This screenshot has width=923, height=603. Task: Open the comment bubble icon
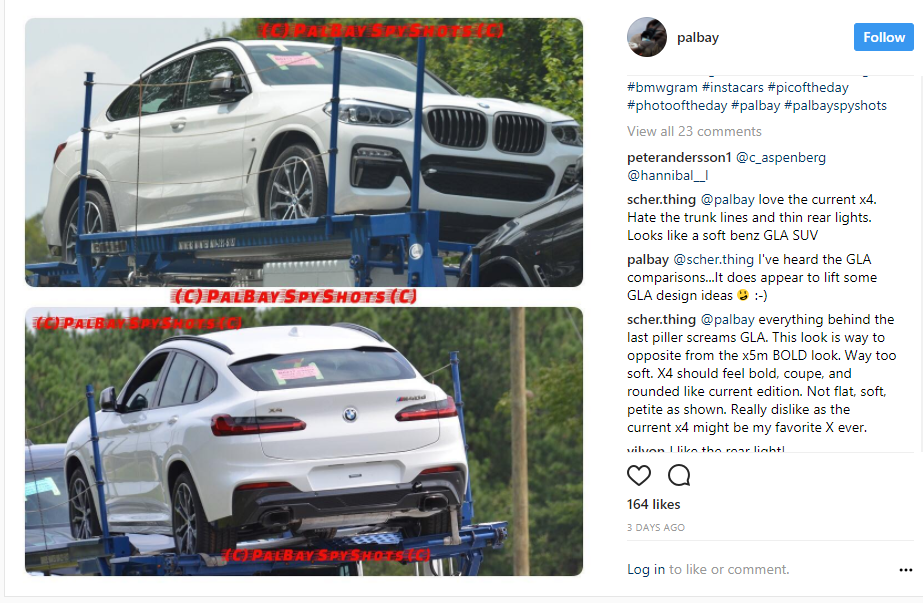679,475
